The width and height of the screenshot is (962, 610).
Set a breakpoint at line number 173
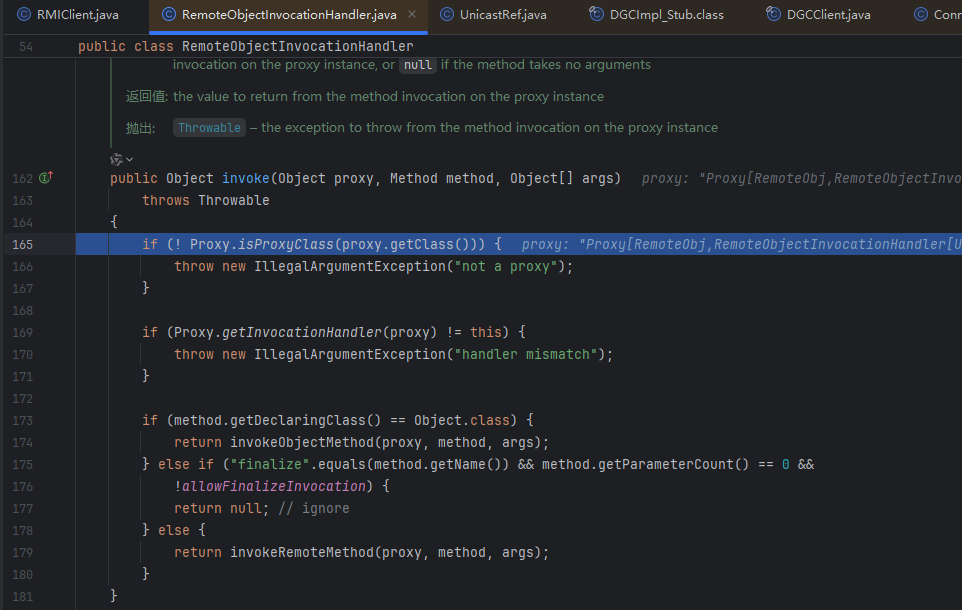[x=22, y=420]
